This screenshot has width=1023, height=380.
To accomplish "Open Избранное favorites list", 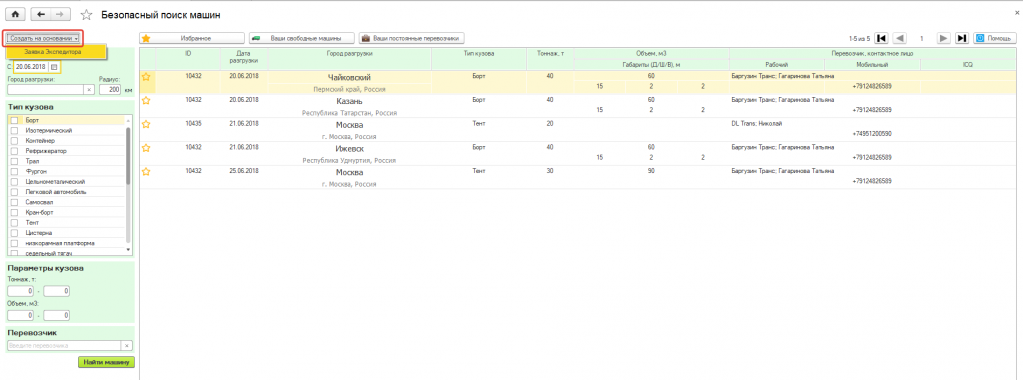I will pos(192,39).
